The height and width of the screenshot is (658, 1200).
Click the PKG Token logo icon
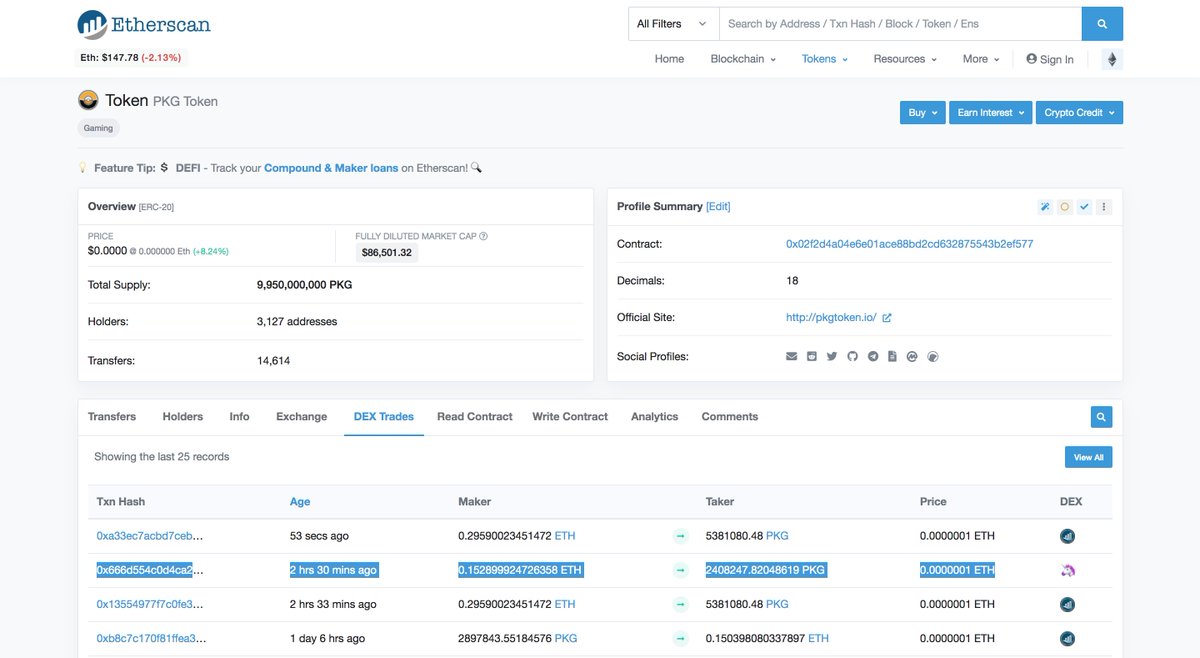click(88, 100)
